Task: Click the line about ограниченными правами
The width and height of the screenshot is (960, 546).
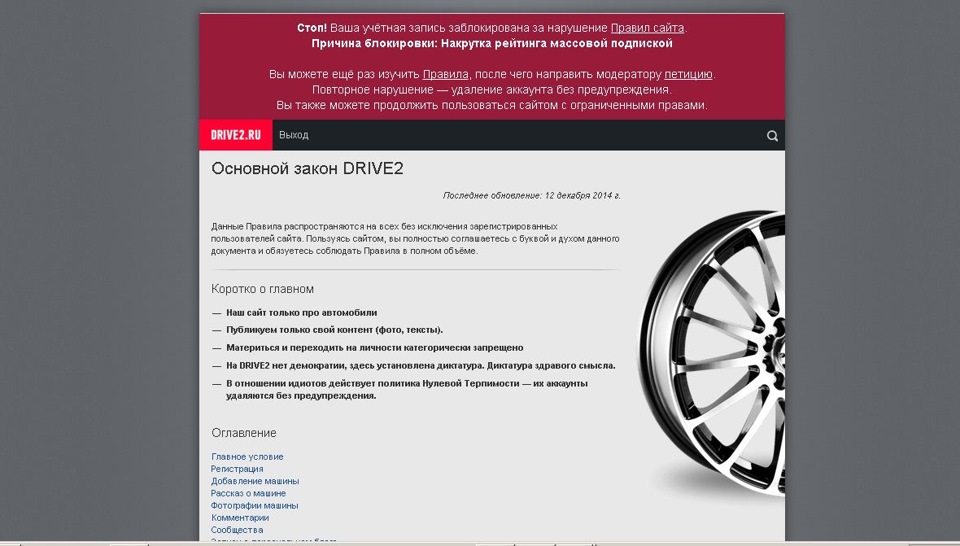Action: click(x=492, y=105)
